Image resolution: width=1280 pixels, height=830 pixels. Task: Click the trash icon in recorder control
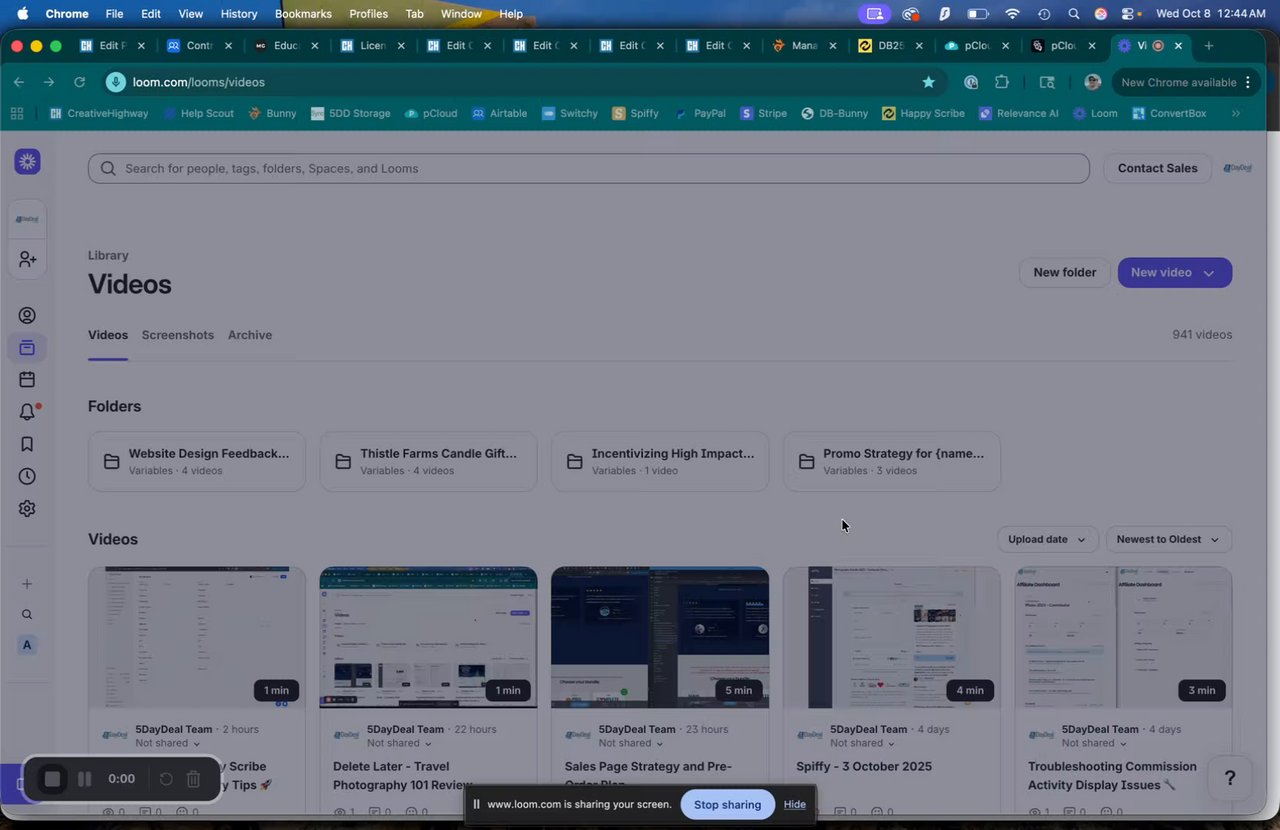click(x=194, y=779)
